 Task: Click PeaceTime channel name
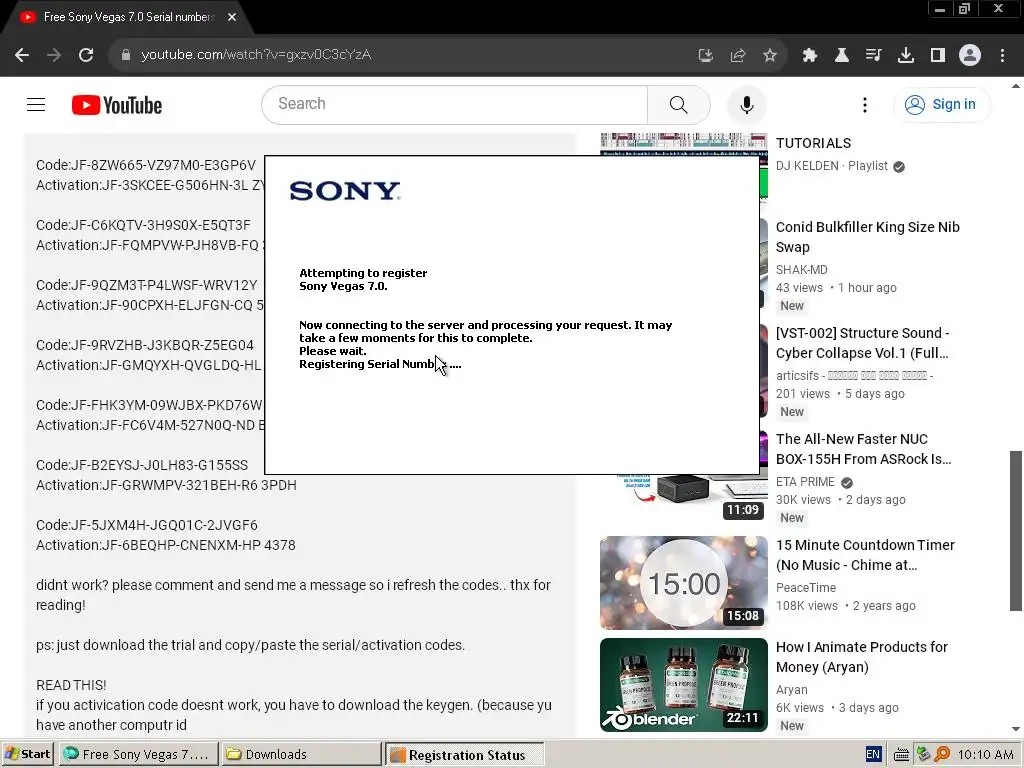pos(806,588)
